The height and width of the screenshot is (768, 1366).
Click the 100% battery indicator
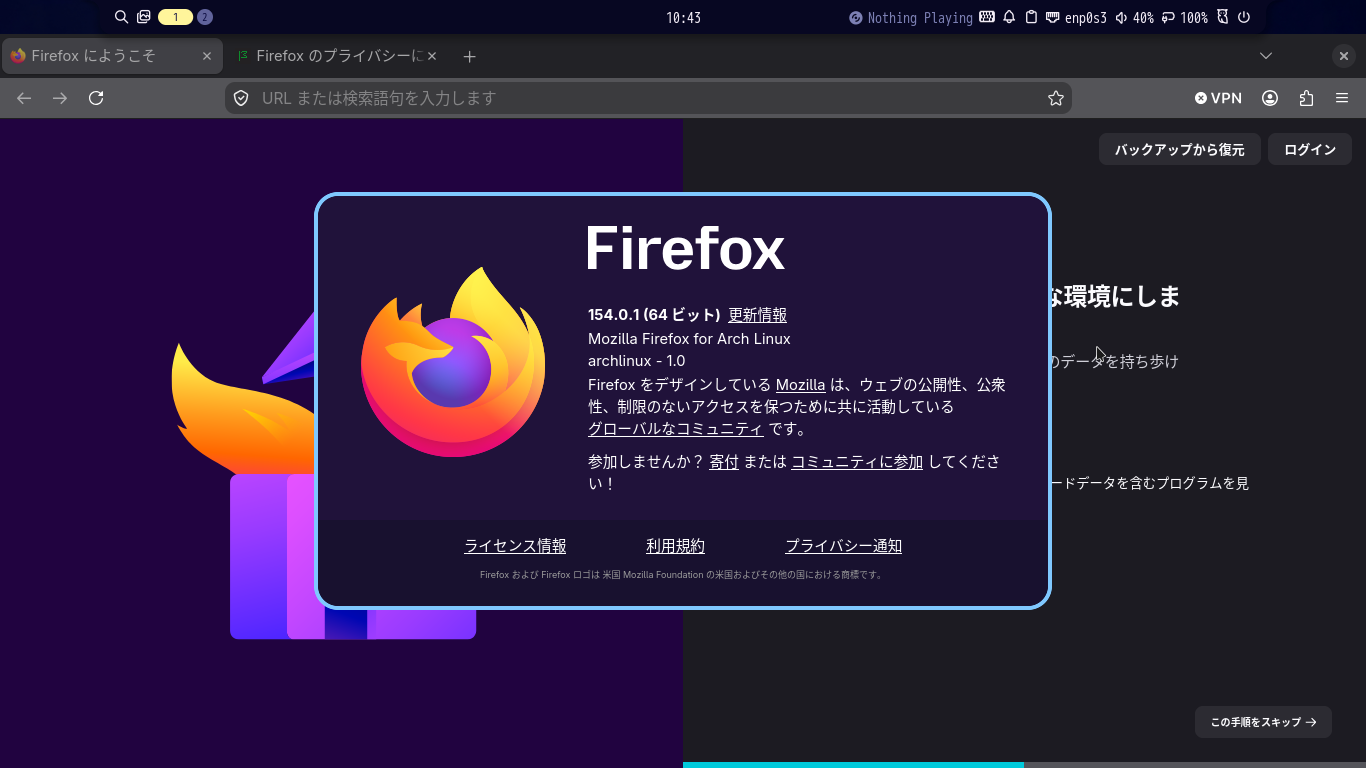coord(1185,18)
